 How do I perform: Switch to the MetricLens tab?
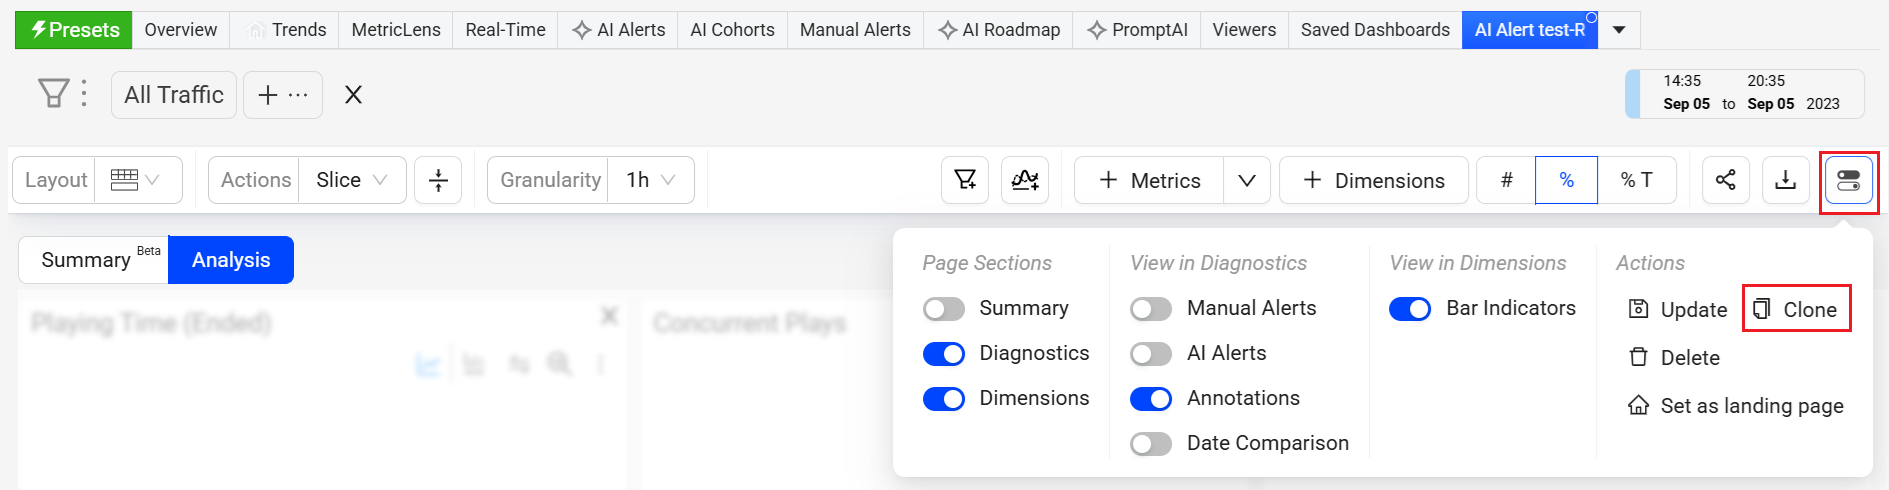tap(395, 30)
